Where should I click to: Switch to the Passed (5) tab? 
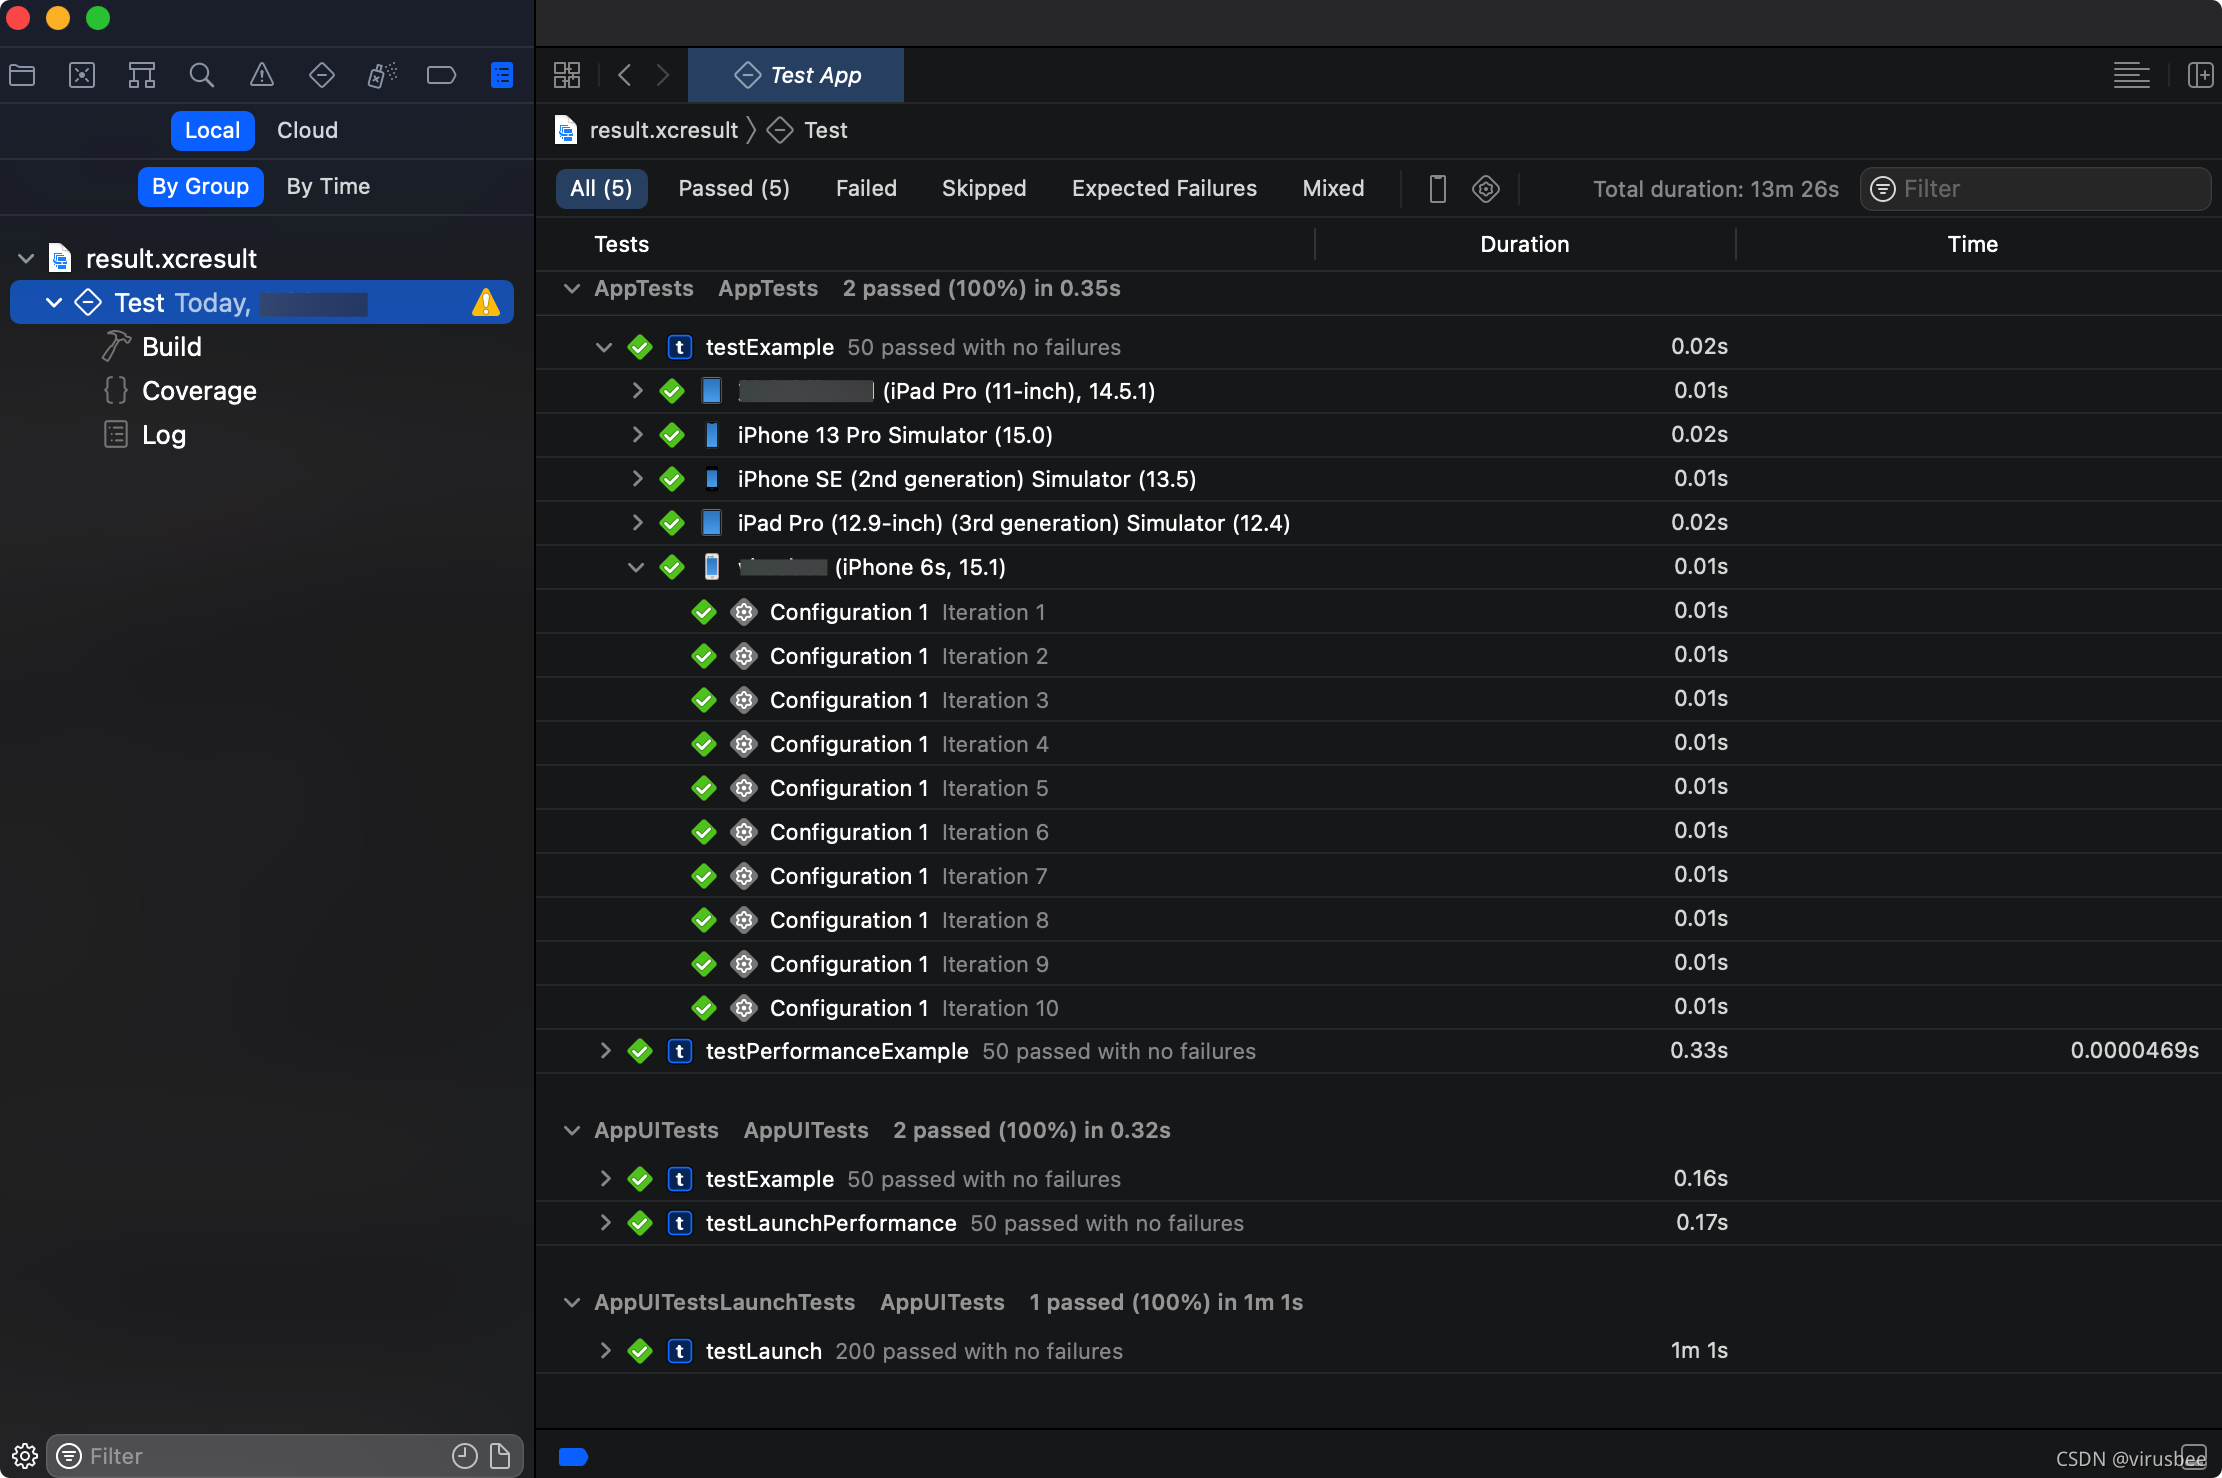(x=732, y=188)
